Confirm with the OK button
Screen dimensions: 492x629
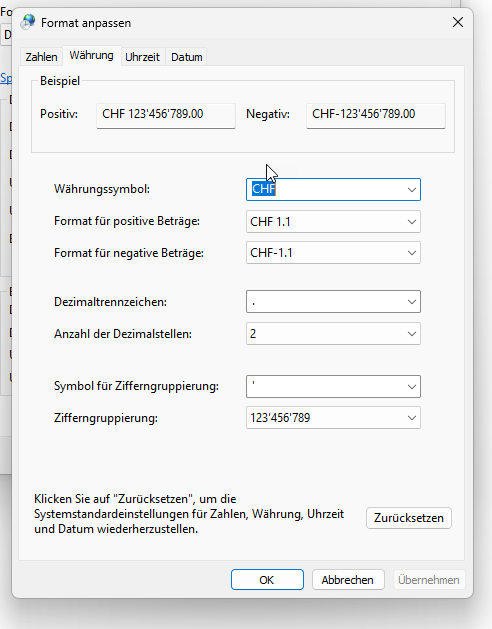(x=267, y=580)
